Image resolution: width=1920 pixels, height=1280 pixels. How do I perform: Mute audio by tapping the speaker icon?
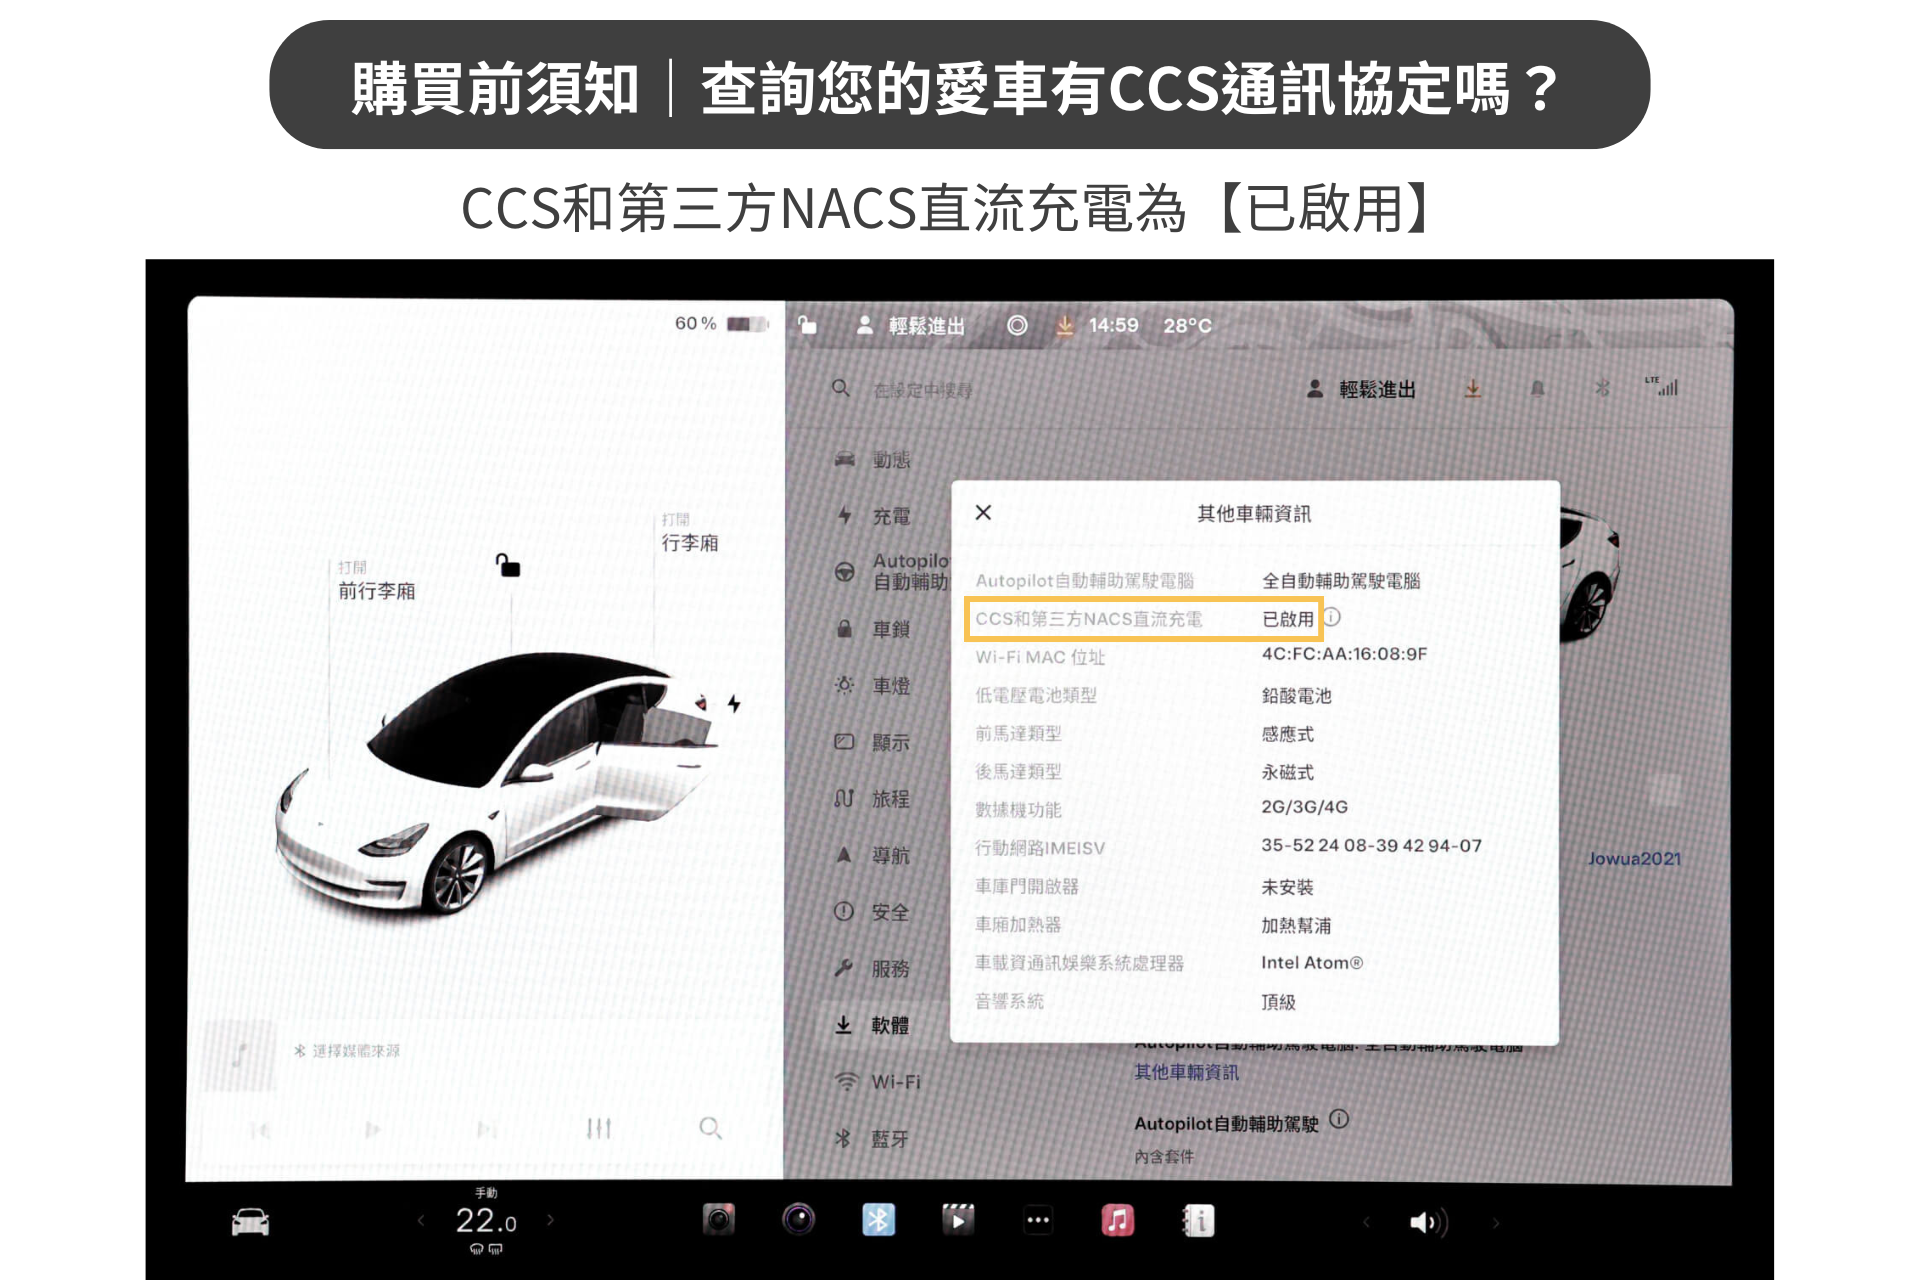(x=1428, y=1222)
